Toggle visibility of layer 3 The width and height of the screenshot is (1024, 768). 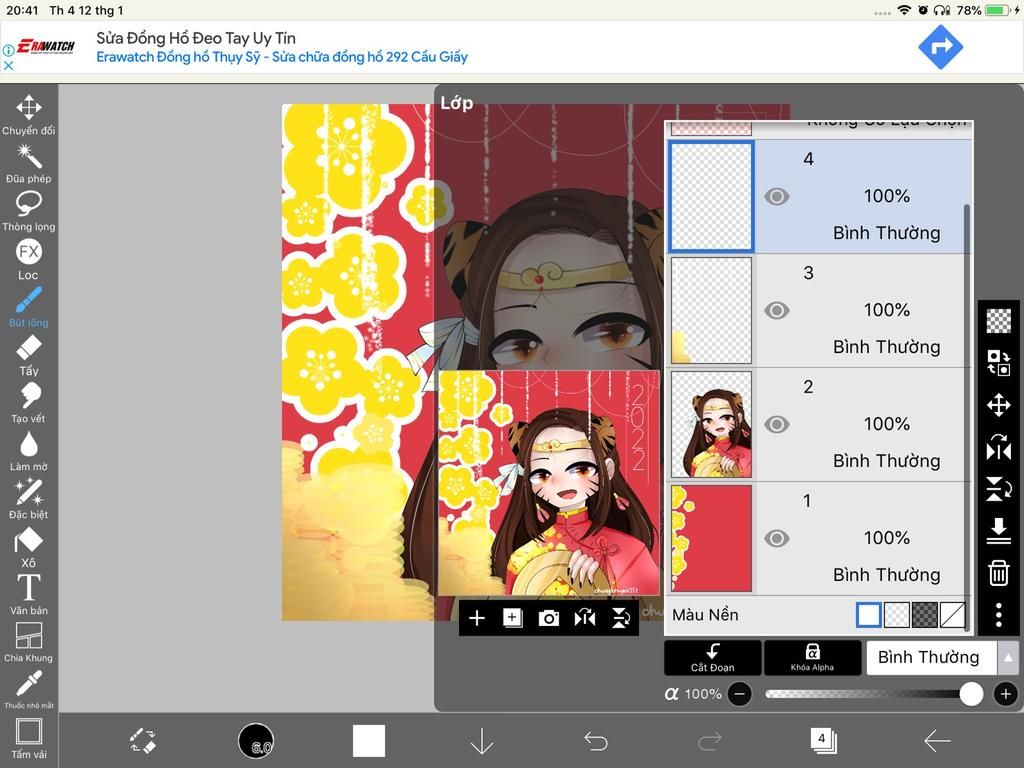776,310
